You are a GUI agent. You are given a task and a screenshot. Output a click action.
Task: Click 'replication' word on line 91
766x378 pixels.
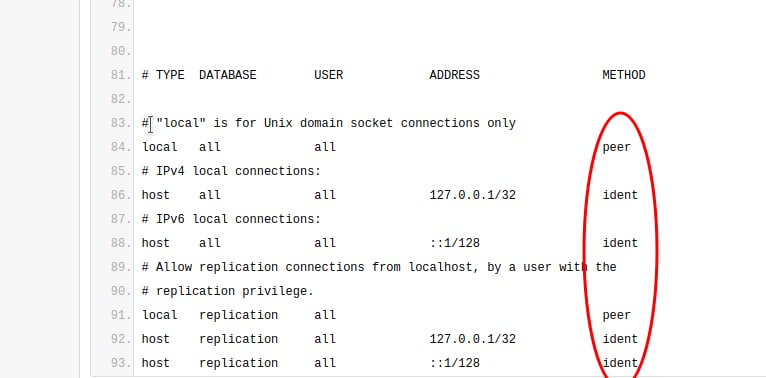238,315
